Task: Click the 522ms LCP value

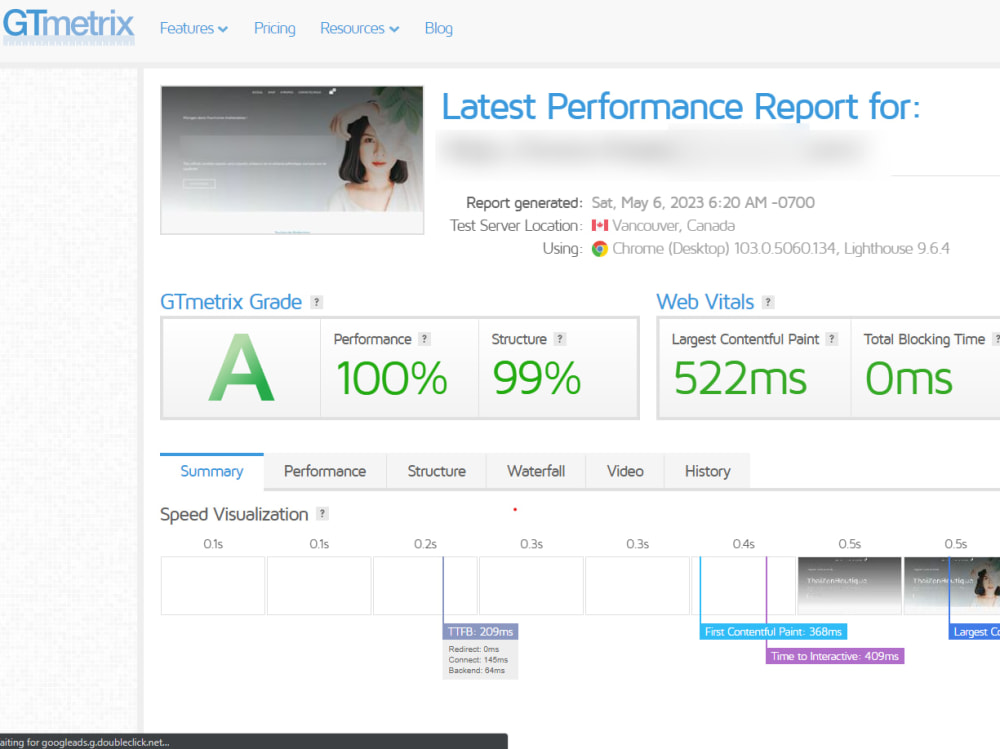Action: [x=740, y=378]
